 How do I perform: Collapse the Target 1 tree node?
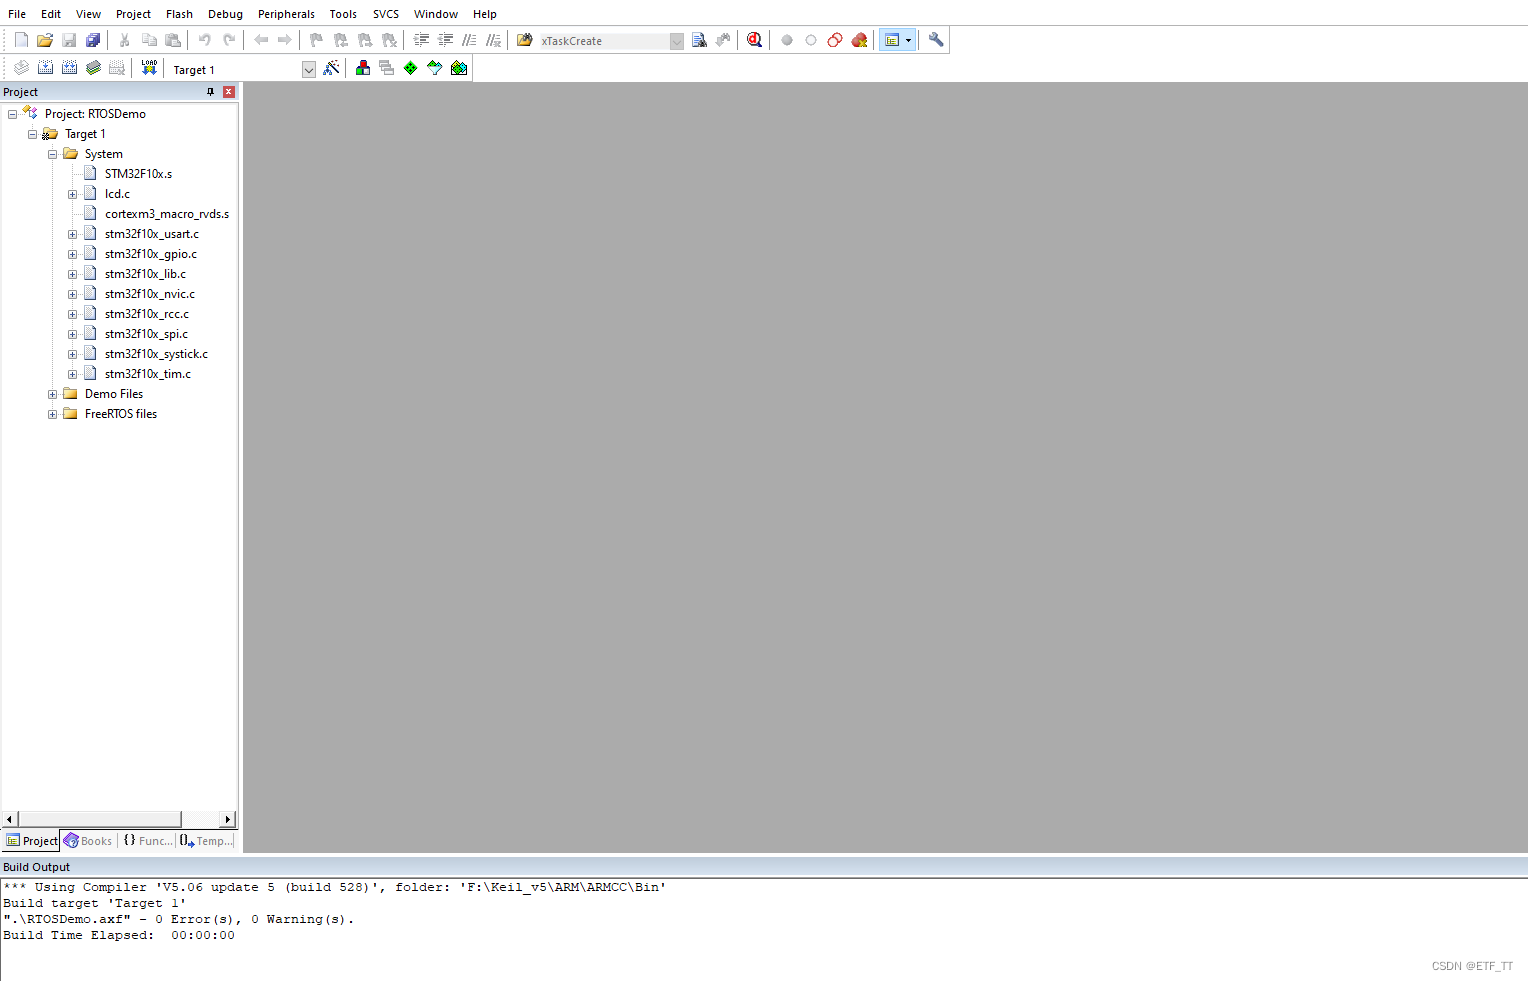[32, 134]
